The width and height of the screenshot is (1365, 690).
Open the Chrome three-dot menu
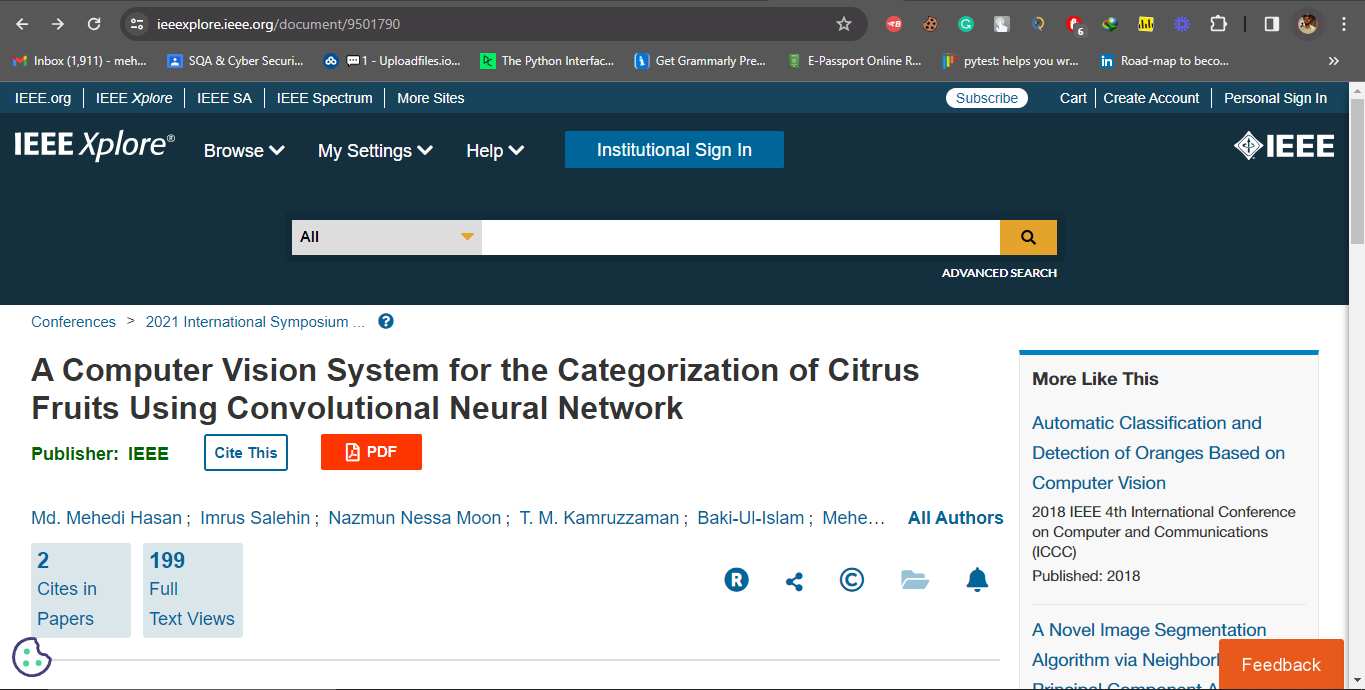[x=1343, y=24]
